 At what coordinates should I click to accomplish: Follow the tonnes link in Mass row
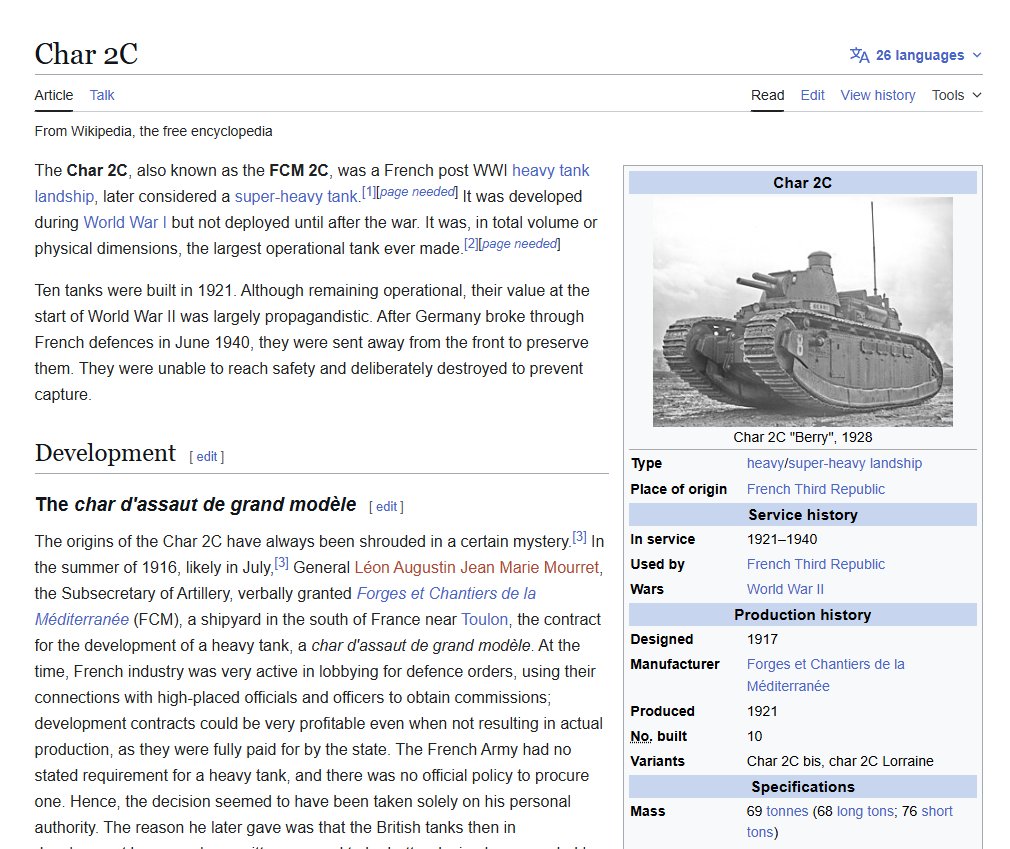[x=787, y=811]
